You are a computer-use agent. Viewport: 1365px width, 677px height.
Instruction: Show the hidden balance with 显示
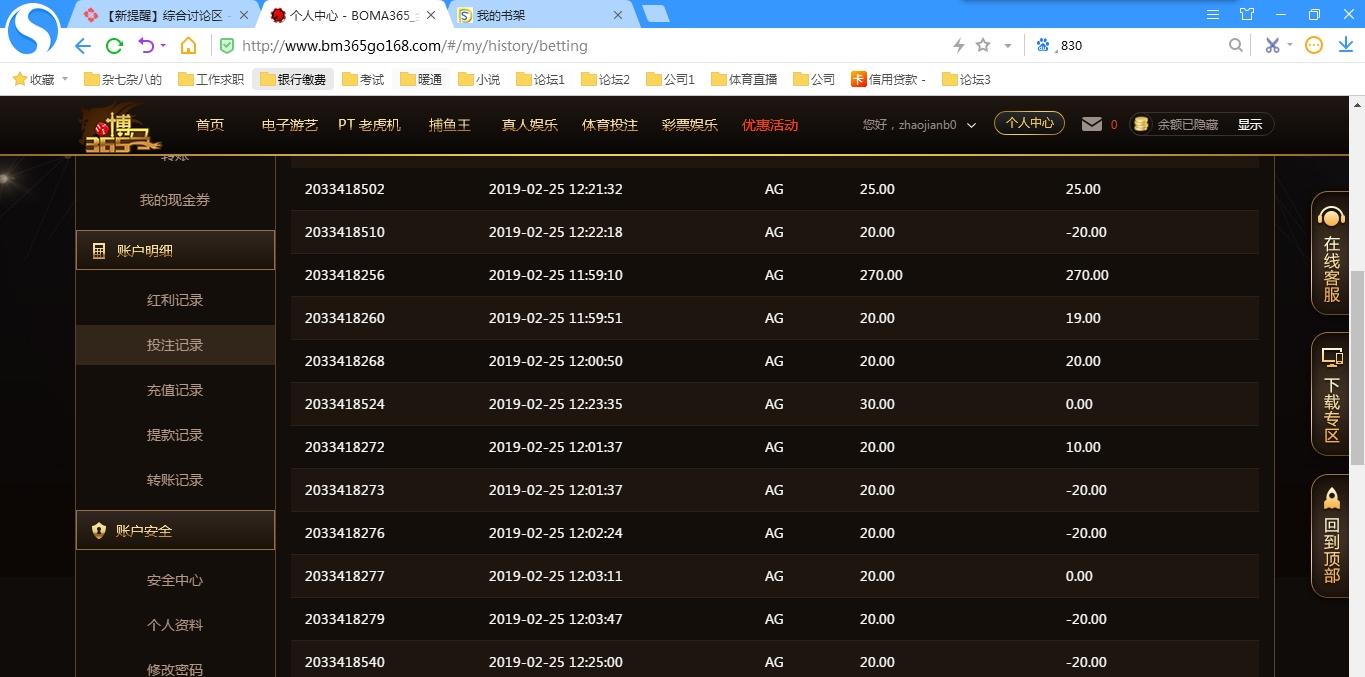[x=1249, y=125]
